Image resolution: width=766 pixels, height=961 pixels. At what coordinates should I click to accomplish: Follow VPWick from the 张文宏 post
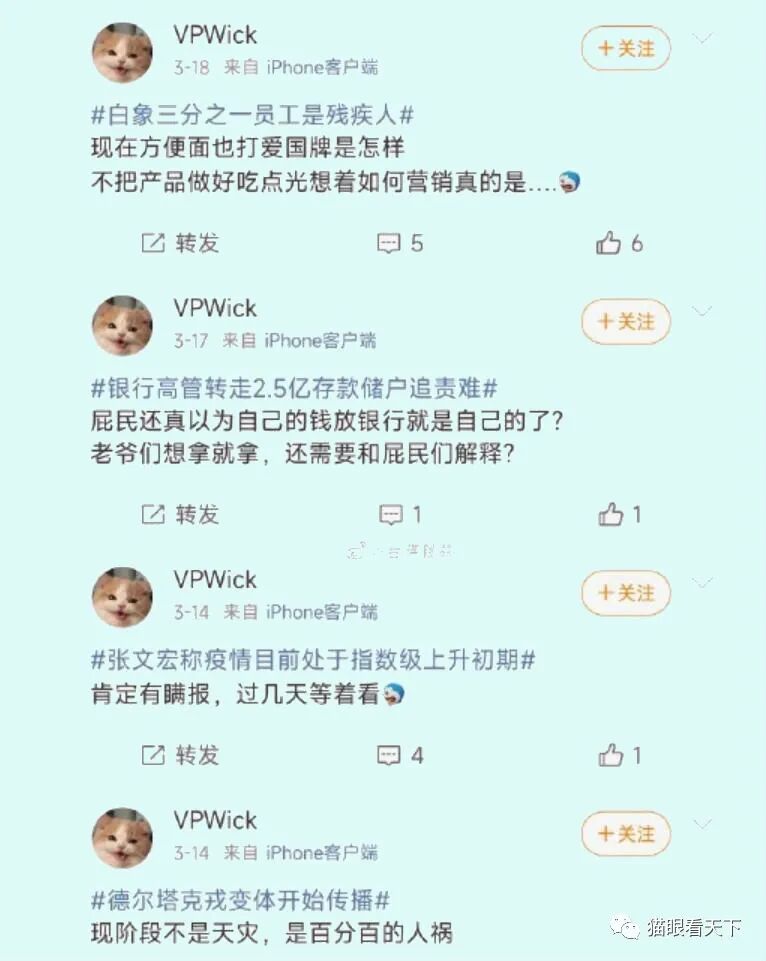[626, 593]
